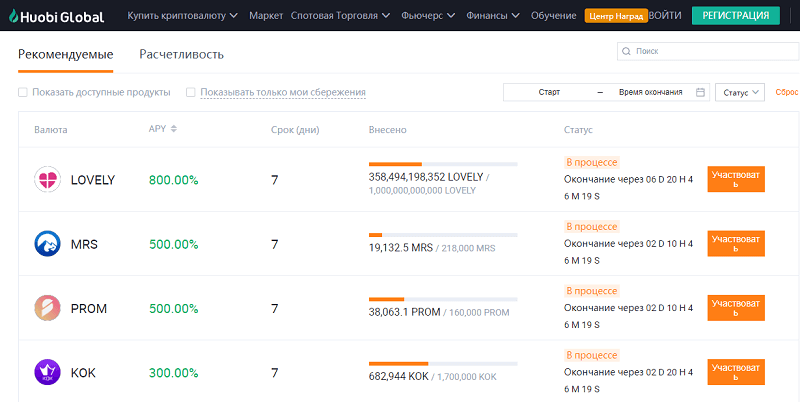The image size is (800, 402).
Task: Click the 'В процессе' status for LOVELY
Action: (x=592, y=163)
